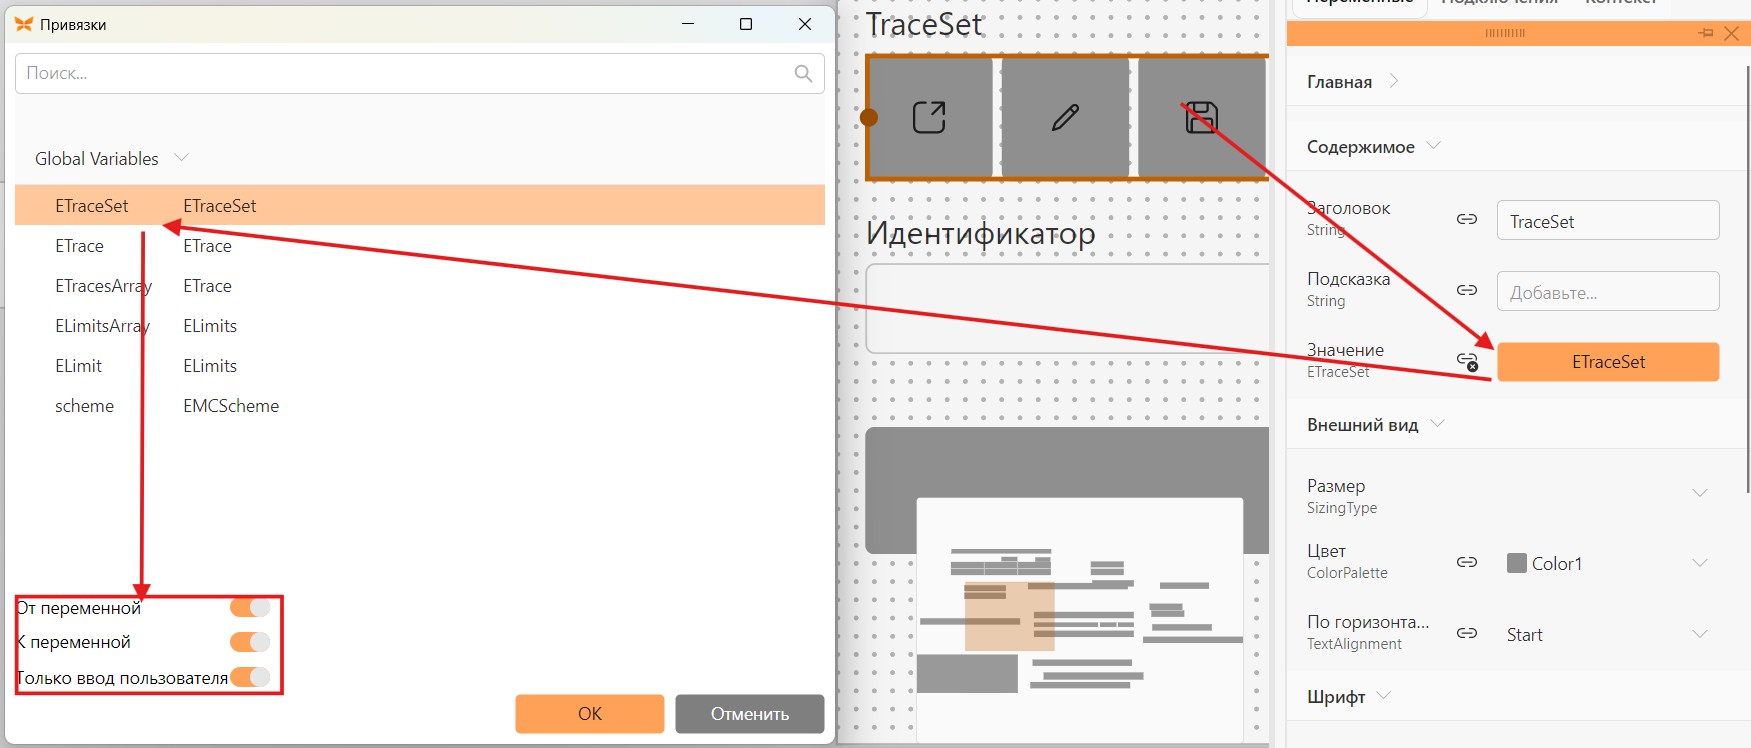This screenshot has height=748, width=1751.
Task: Click link icon beside По горизонтали alignment
Action: point(1467,633)
